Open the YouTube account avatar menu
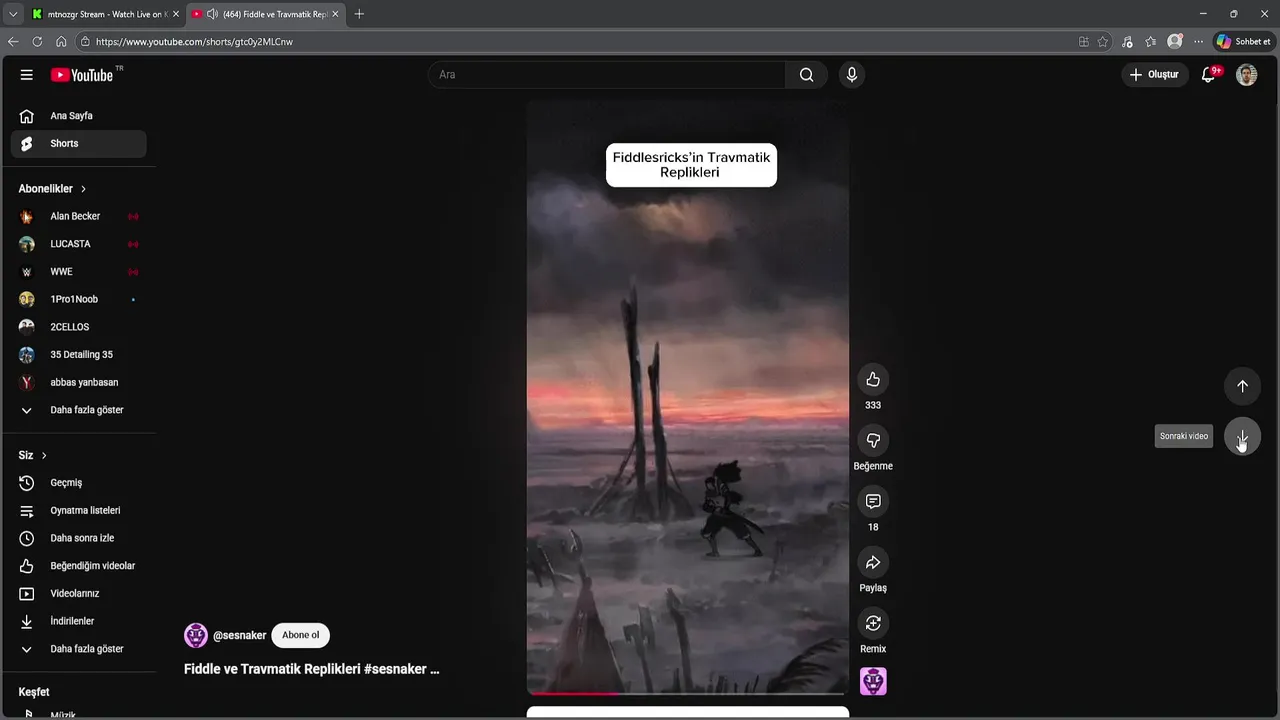The image size is (1280, 720). click(1246, 75)
